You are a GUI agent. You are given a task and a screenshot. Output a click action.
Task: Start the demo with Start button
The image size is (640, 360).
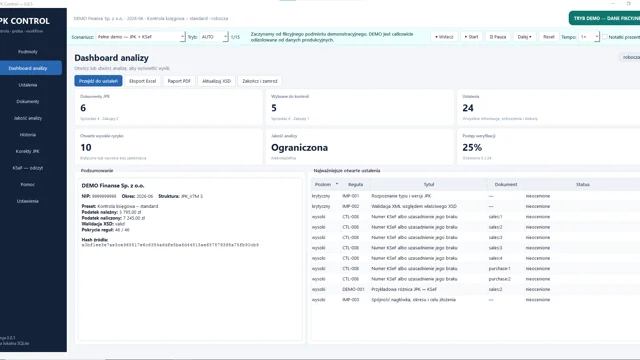[x=471, y=37]
